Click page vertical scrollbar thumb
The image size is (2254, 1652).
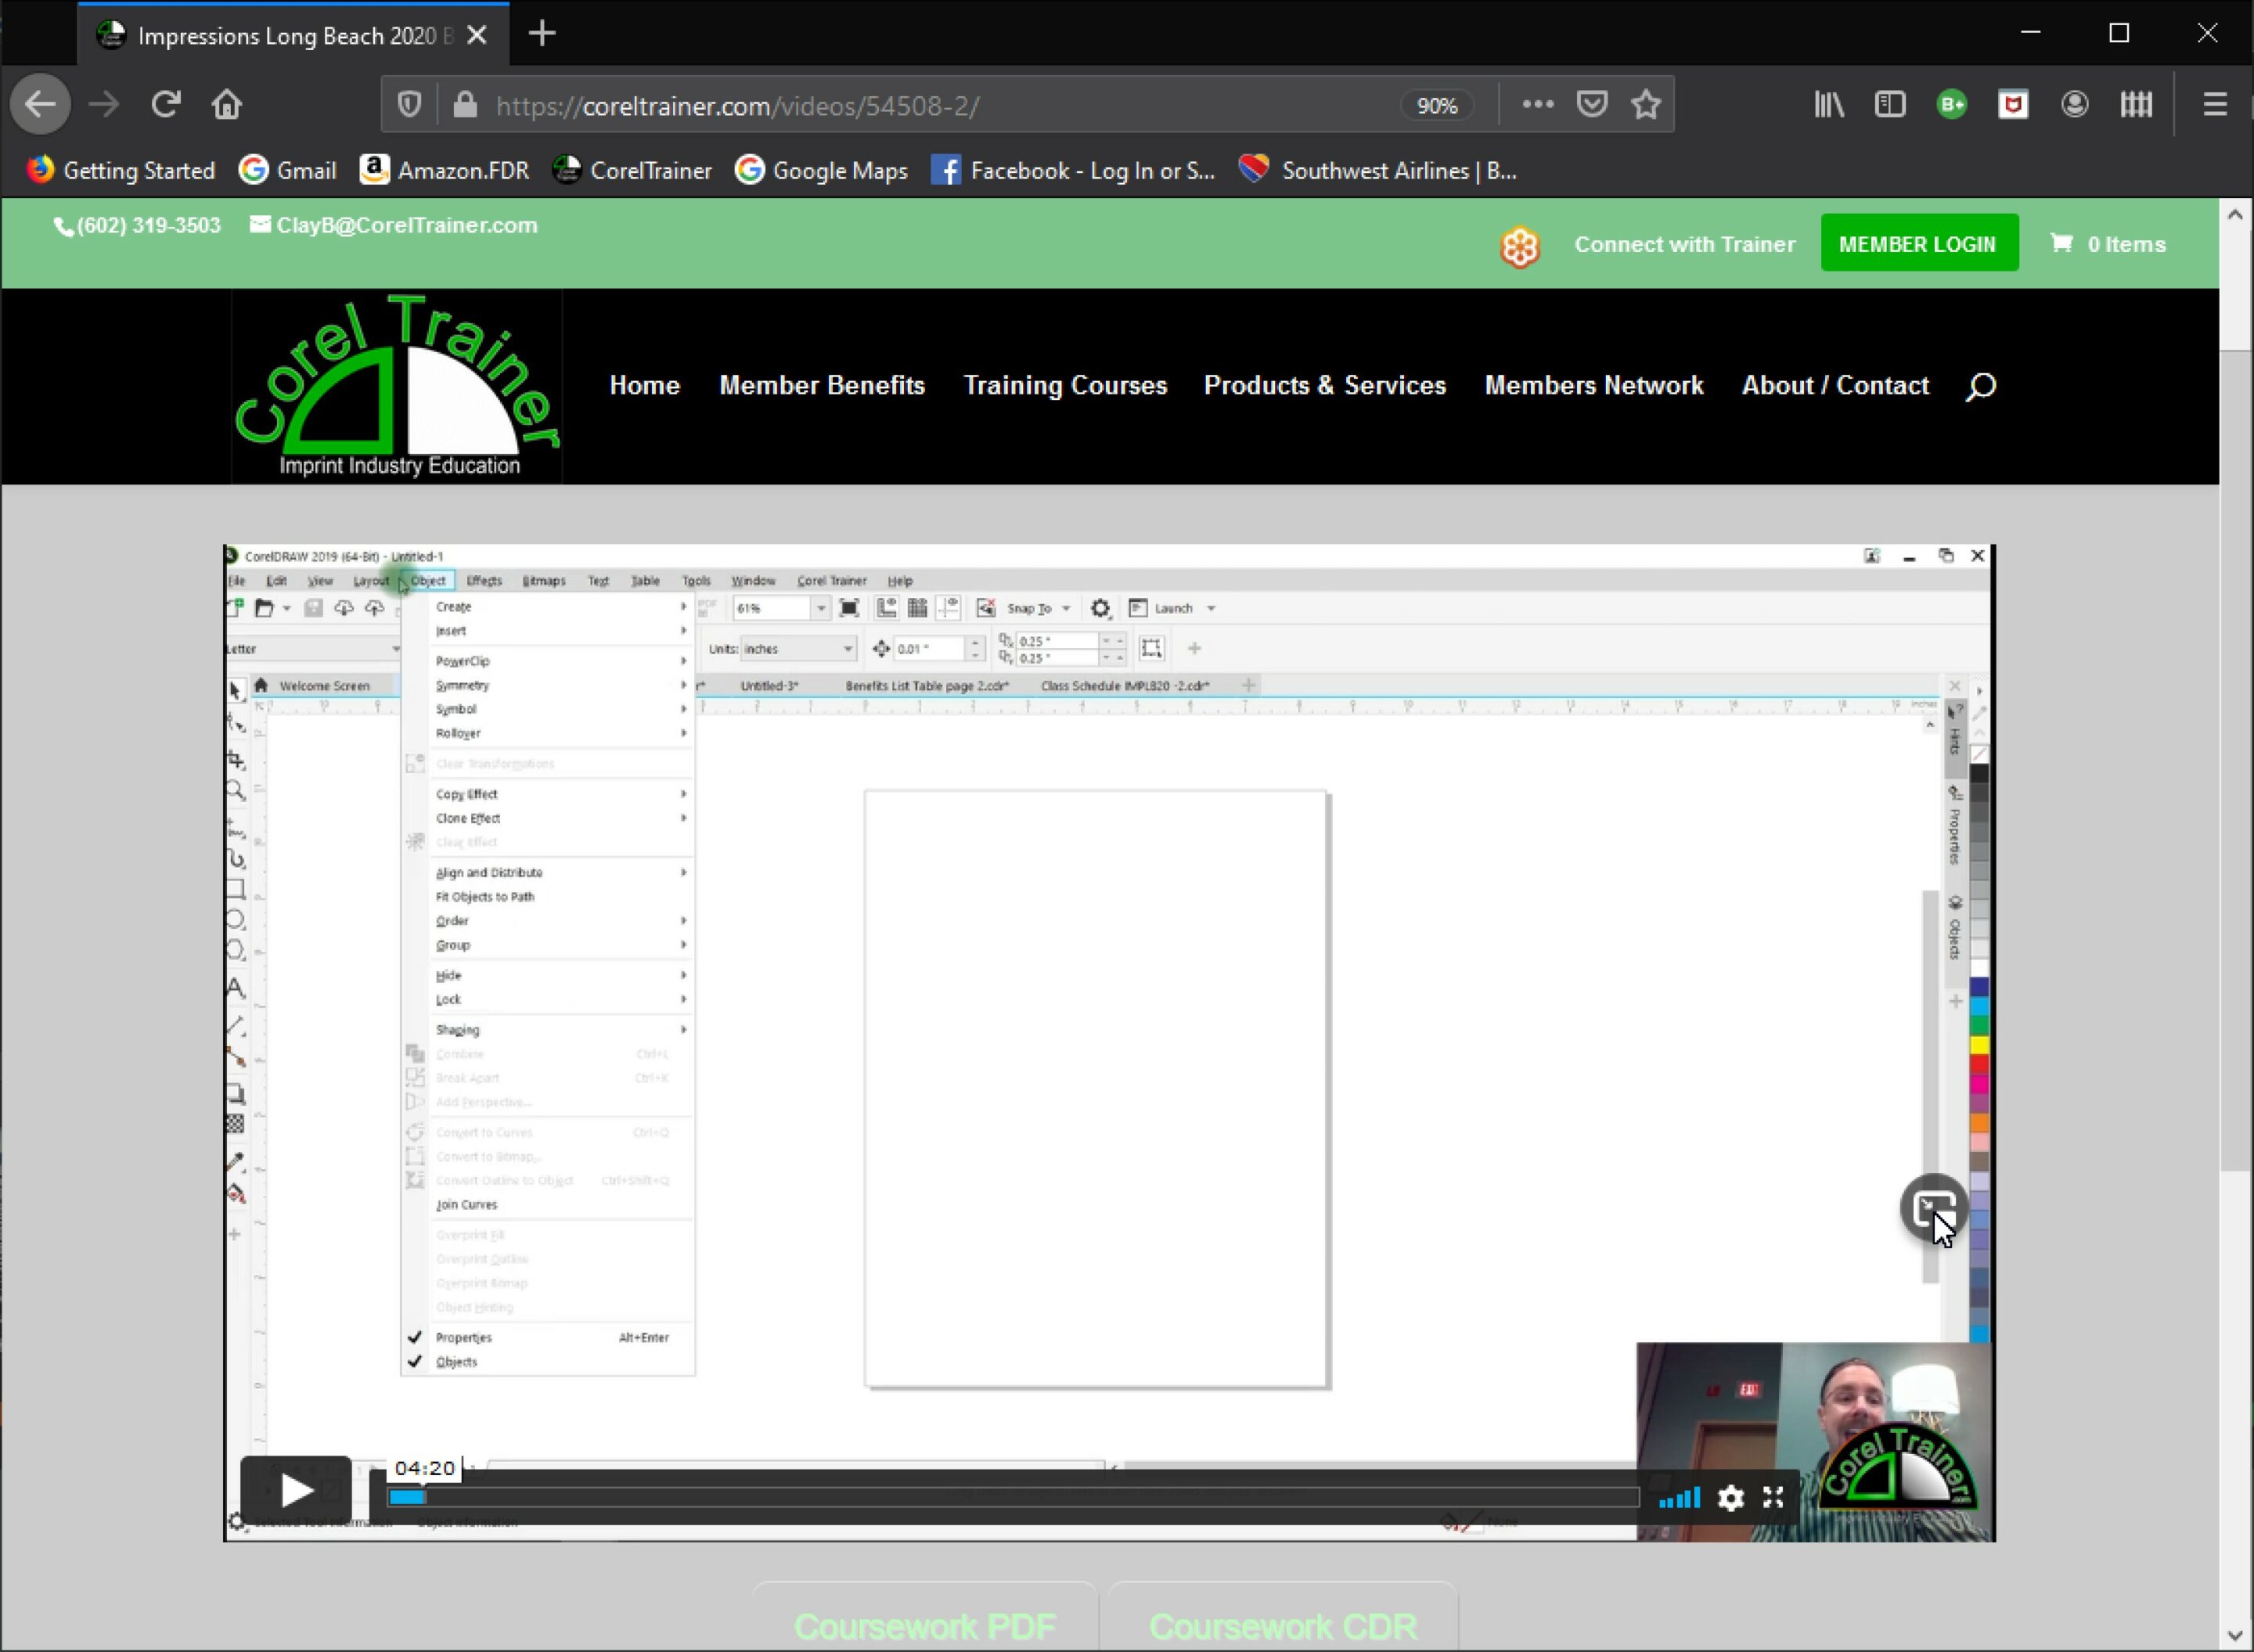point(2235,760)
